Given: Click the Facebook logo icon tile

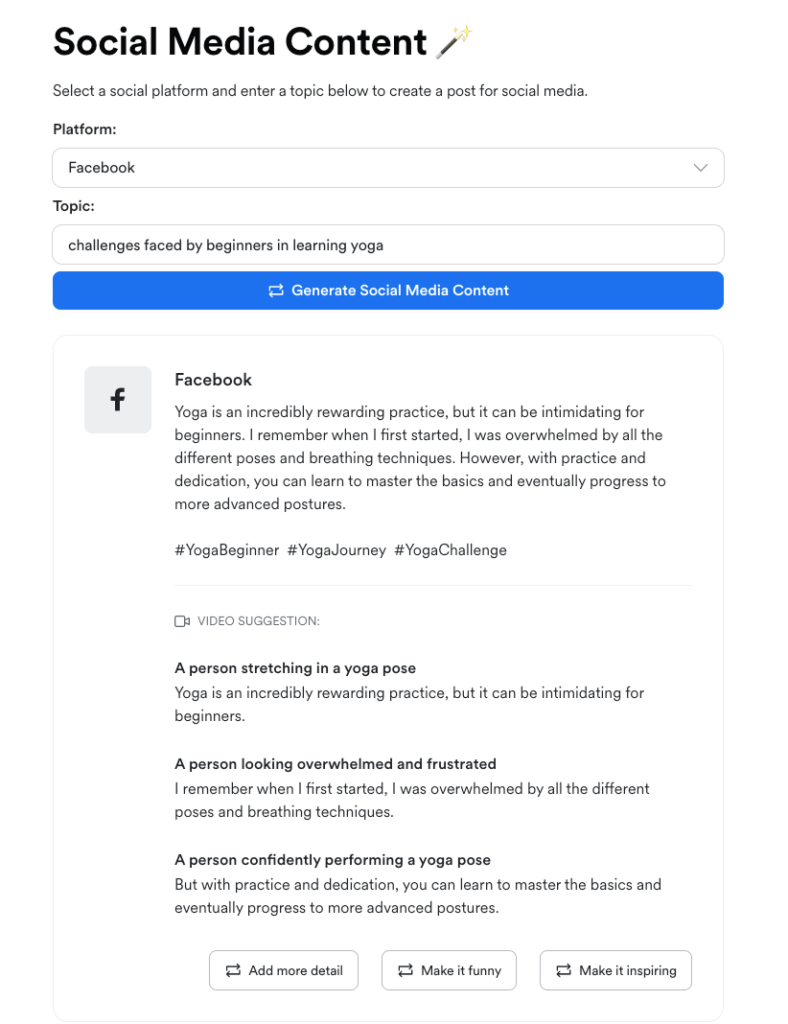Looking at the screenshot, I should [118, 400].
